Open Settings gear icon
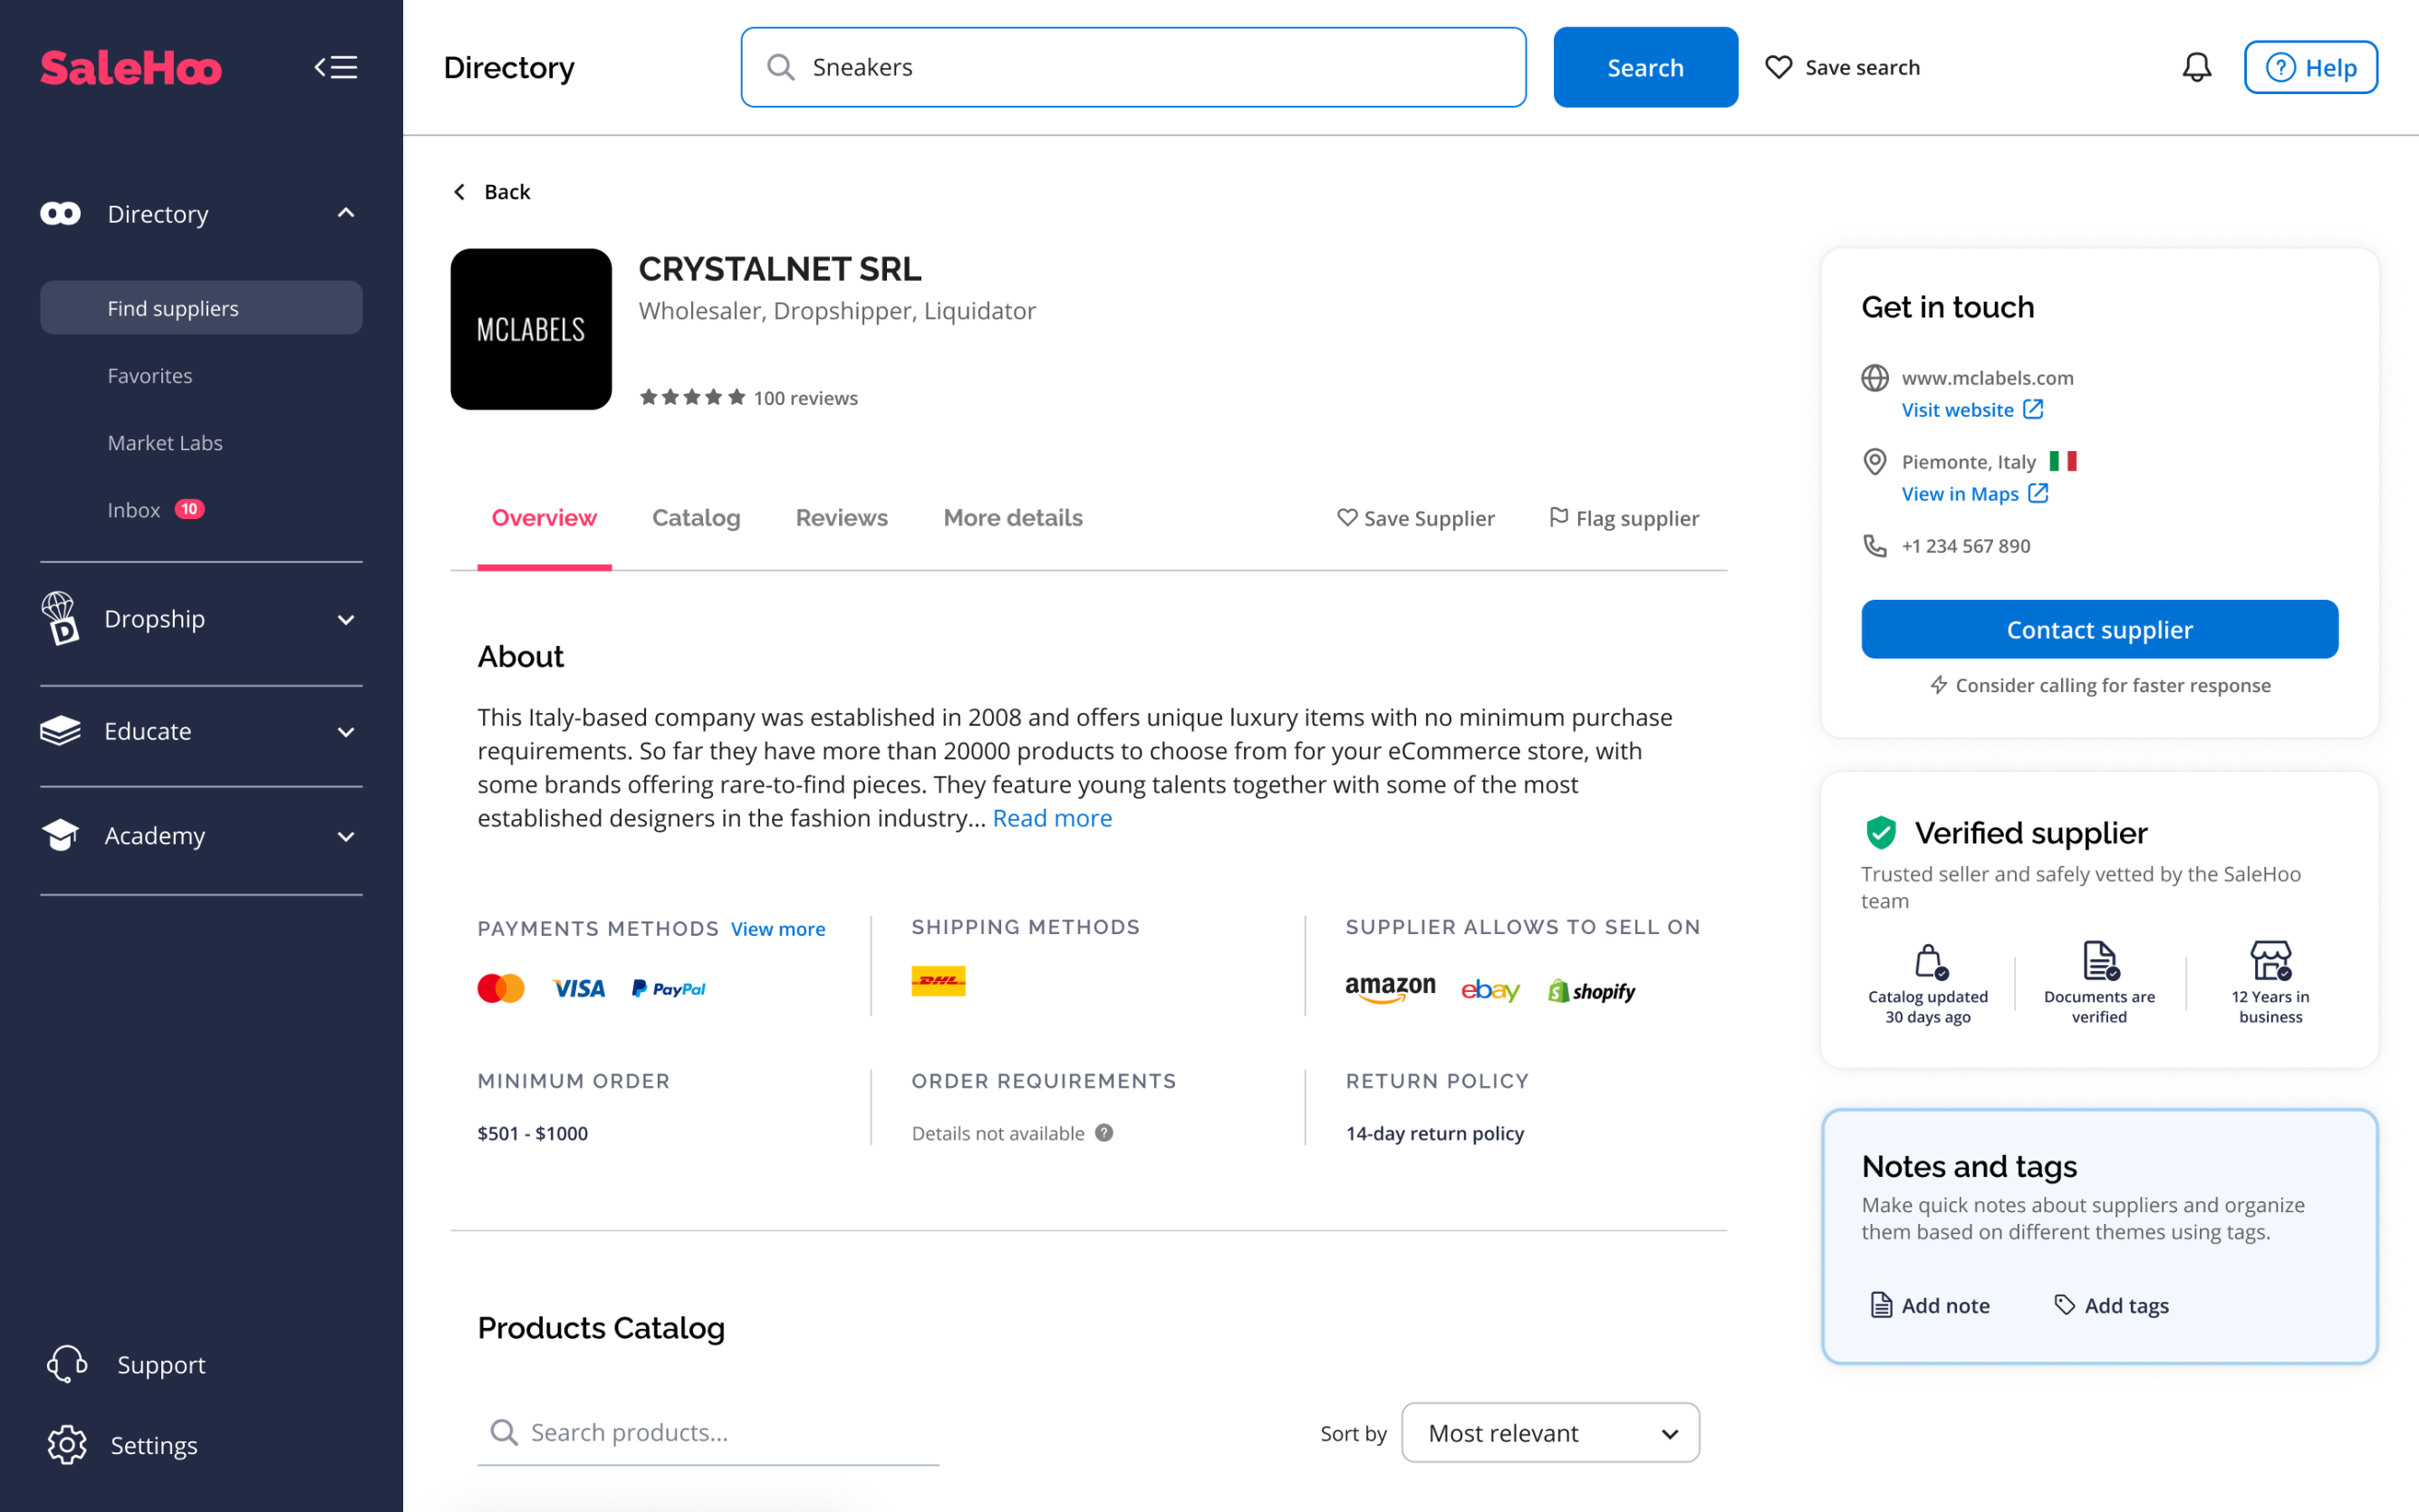Viewport: 2419px width, 1512px height. (67, 1444)
